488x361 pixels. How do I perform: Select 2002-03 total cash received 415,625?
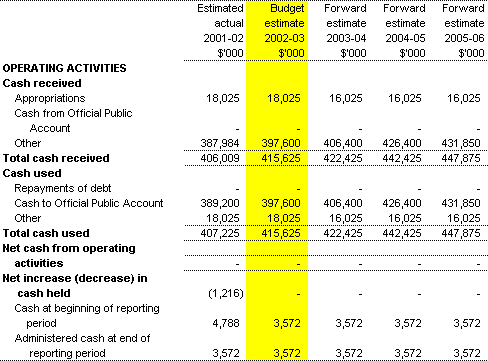pyautogui.click(x=281, y=158)
